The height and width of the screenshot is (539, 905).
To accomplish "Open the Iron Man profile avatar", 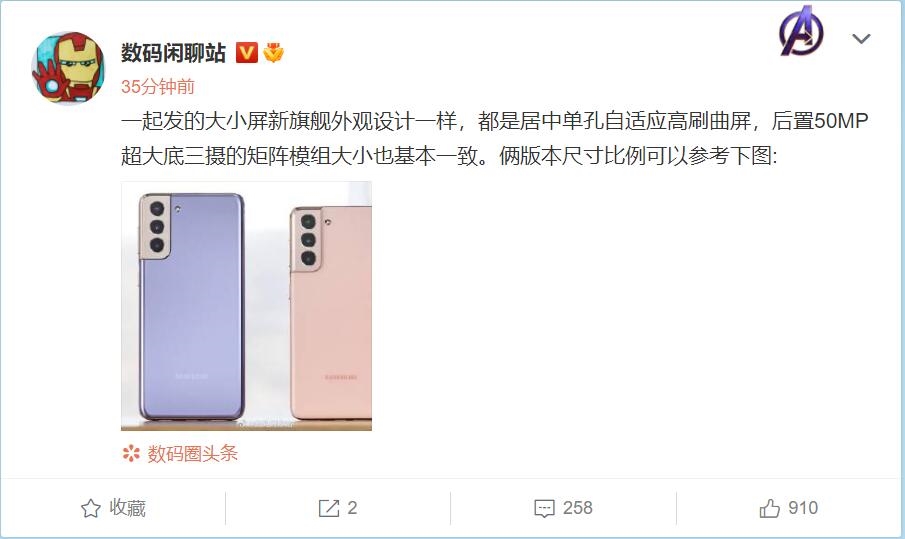I will 68,68.
